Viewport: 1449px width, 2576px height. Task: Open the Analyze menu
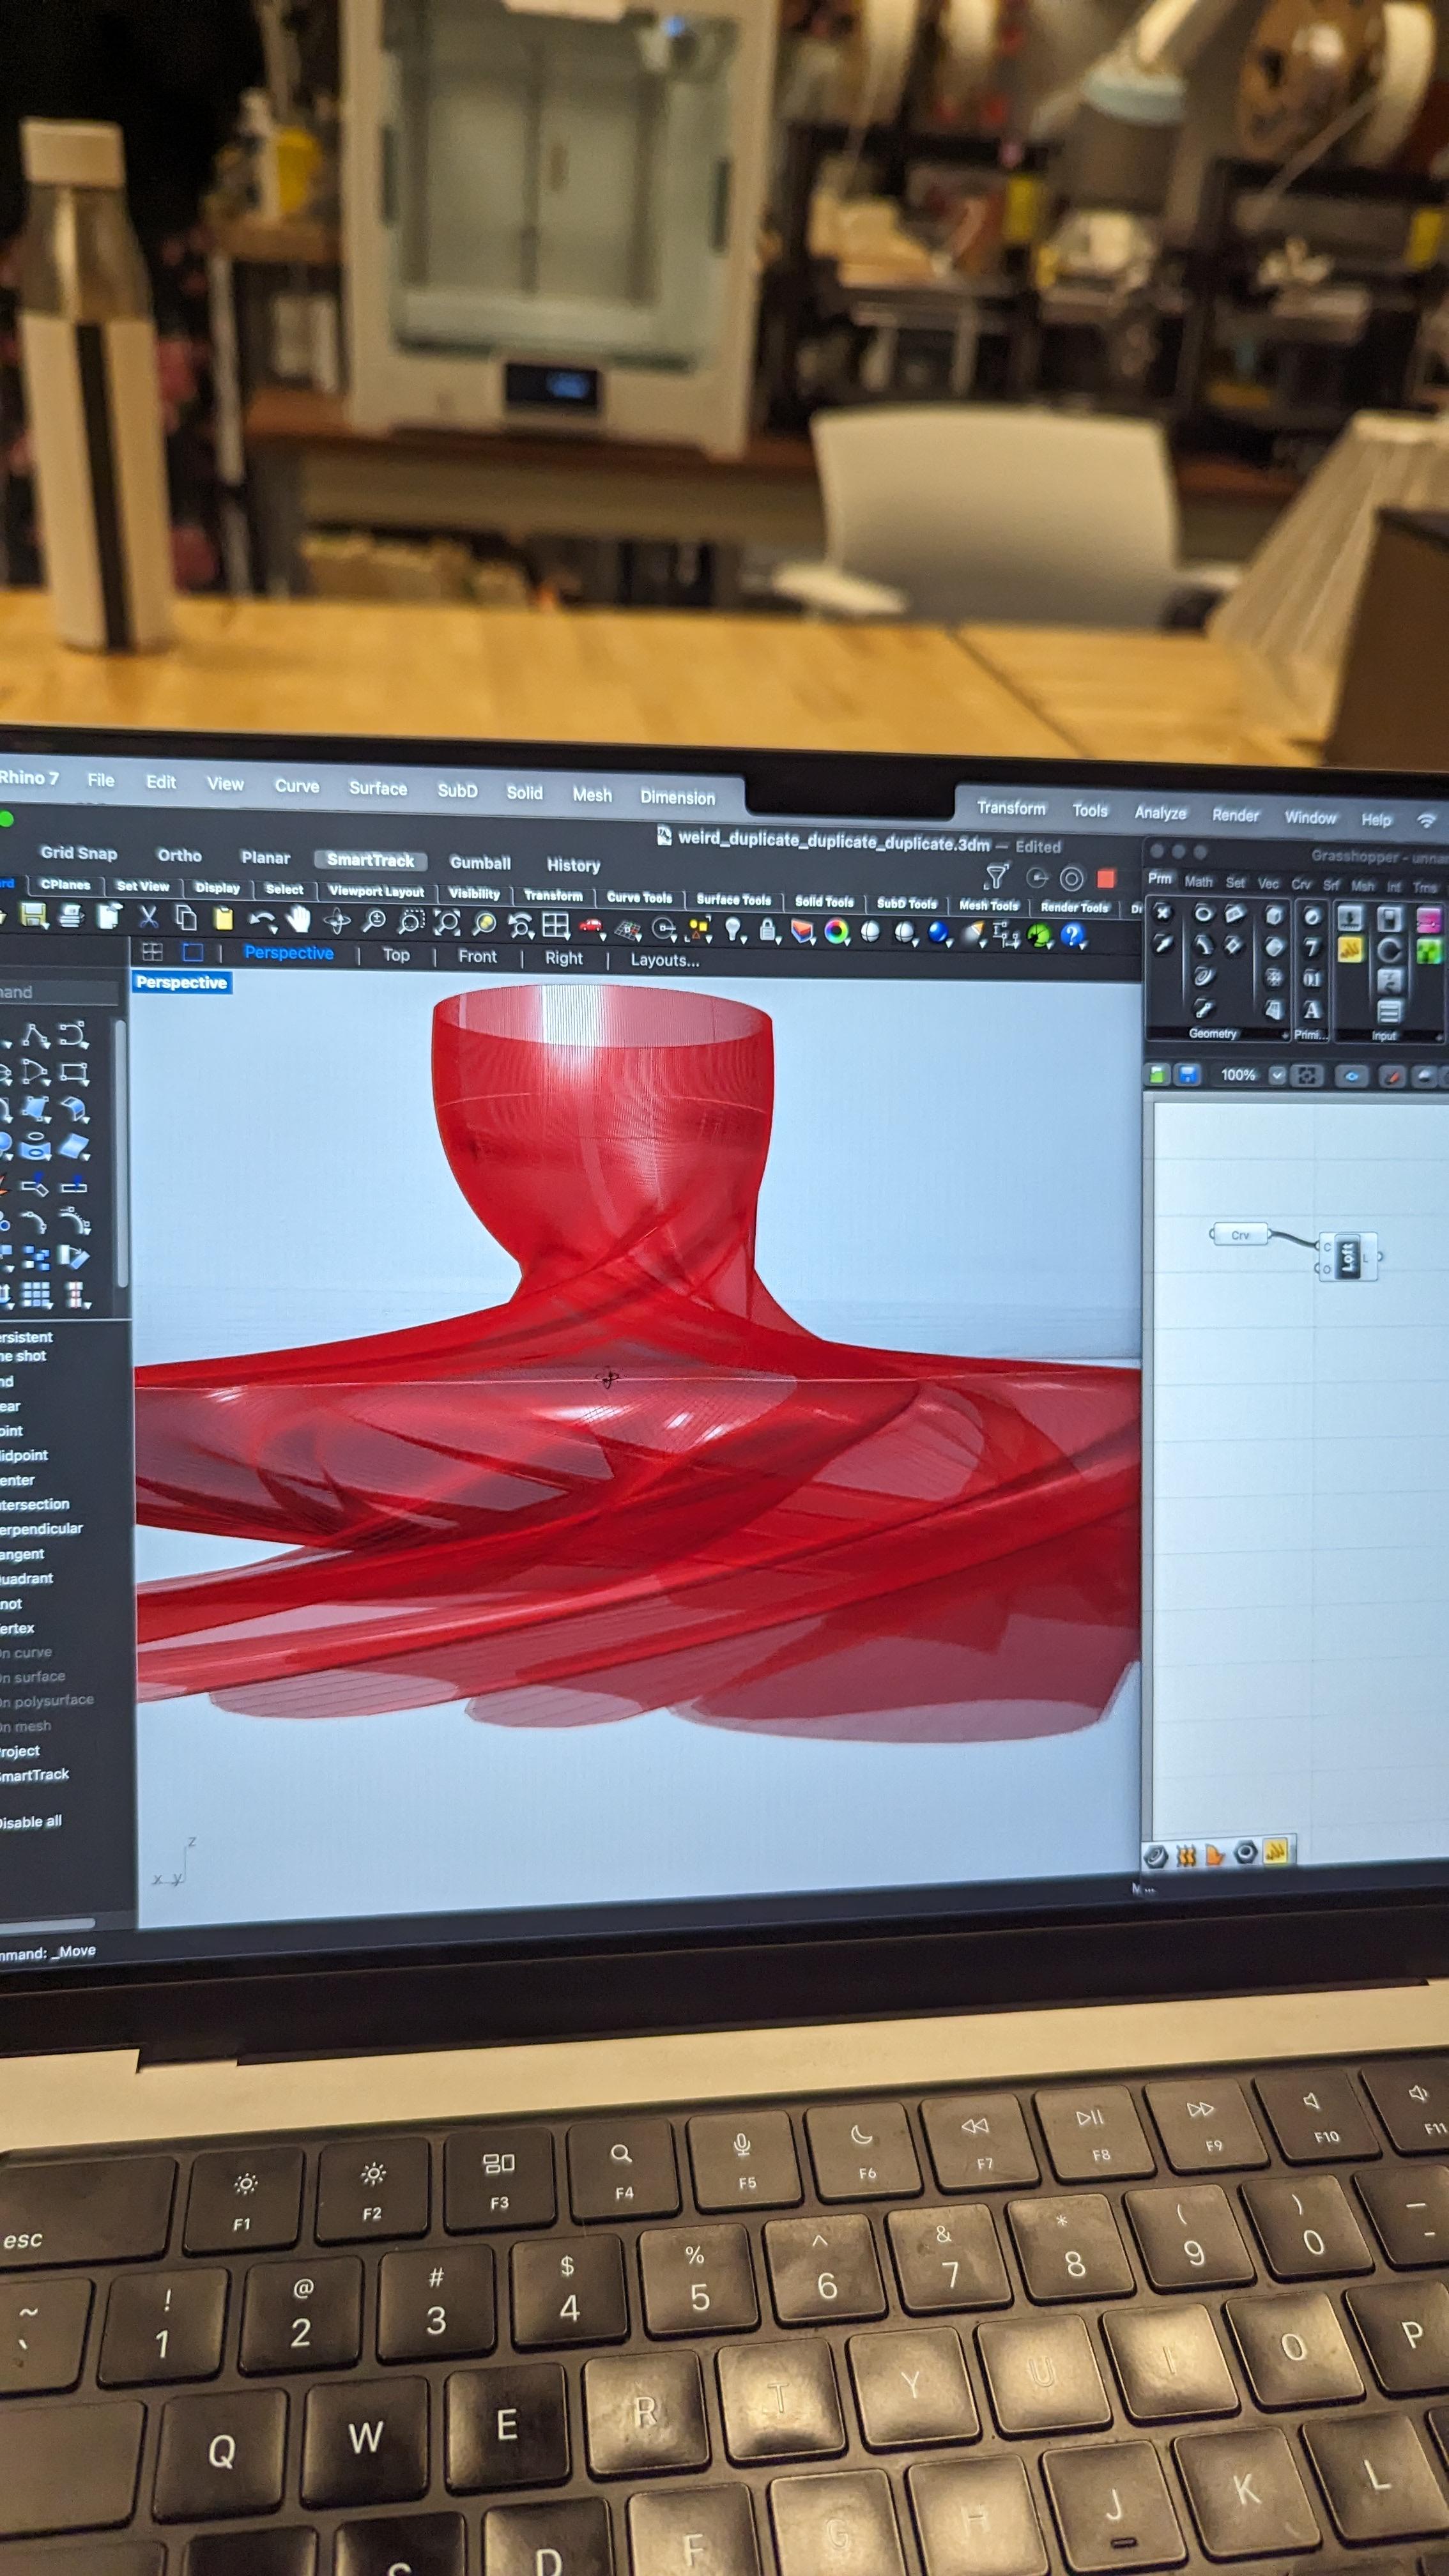1160,813
